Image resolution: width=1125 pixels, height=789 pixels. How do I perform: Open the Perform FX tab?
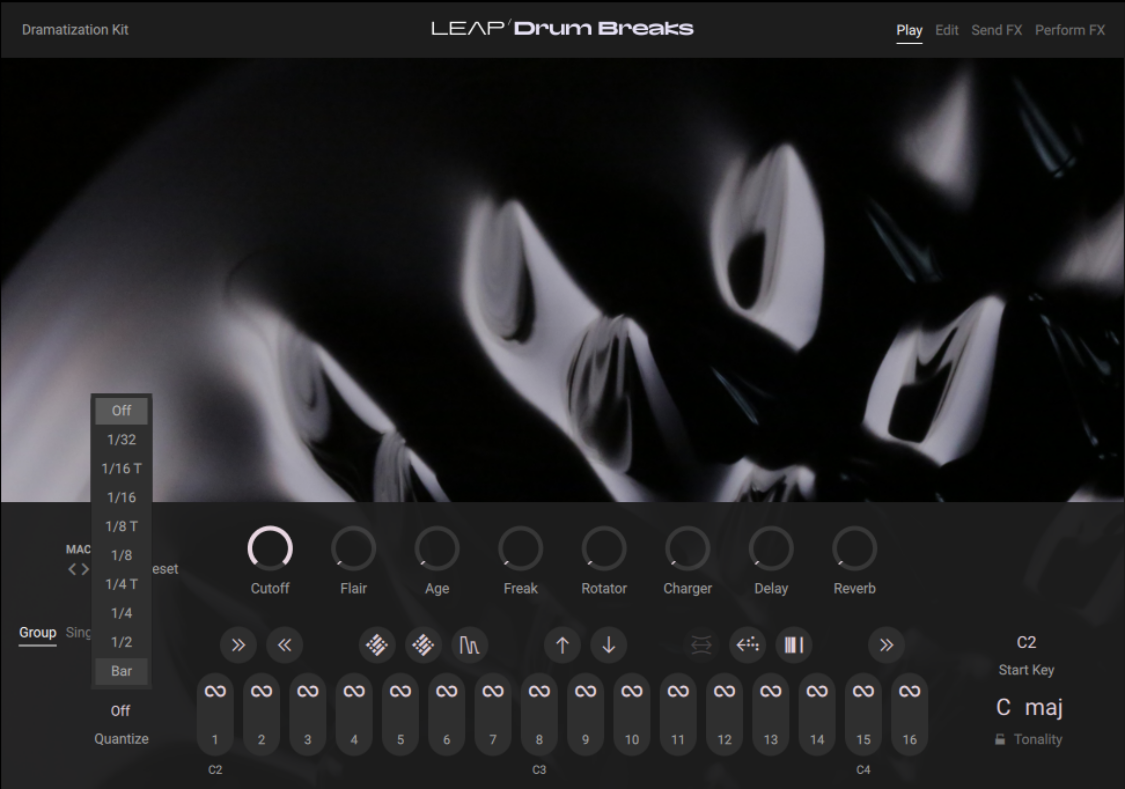tap(1069, 30)
